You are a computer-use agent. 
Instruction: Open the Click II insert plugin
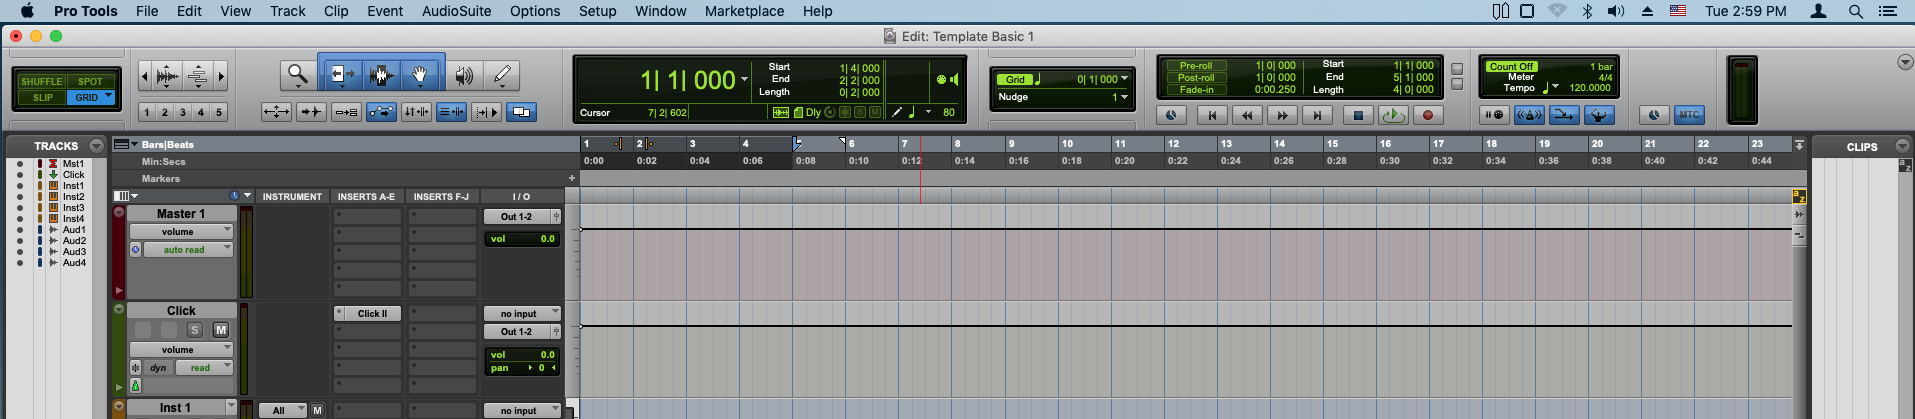pyautogui.click(x=372, y=314)
